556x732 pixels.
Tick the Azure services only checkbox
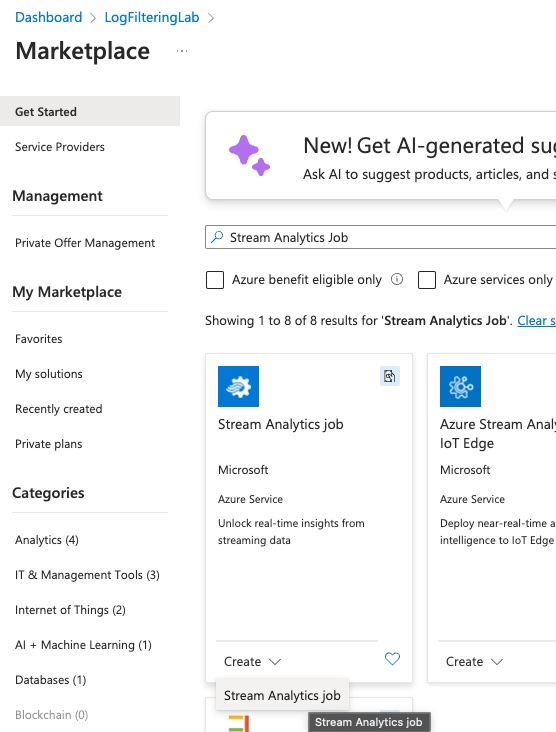click(x=427, y=280)
